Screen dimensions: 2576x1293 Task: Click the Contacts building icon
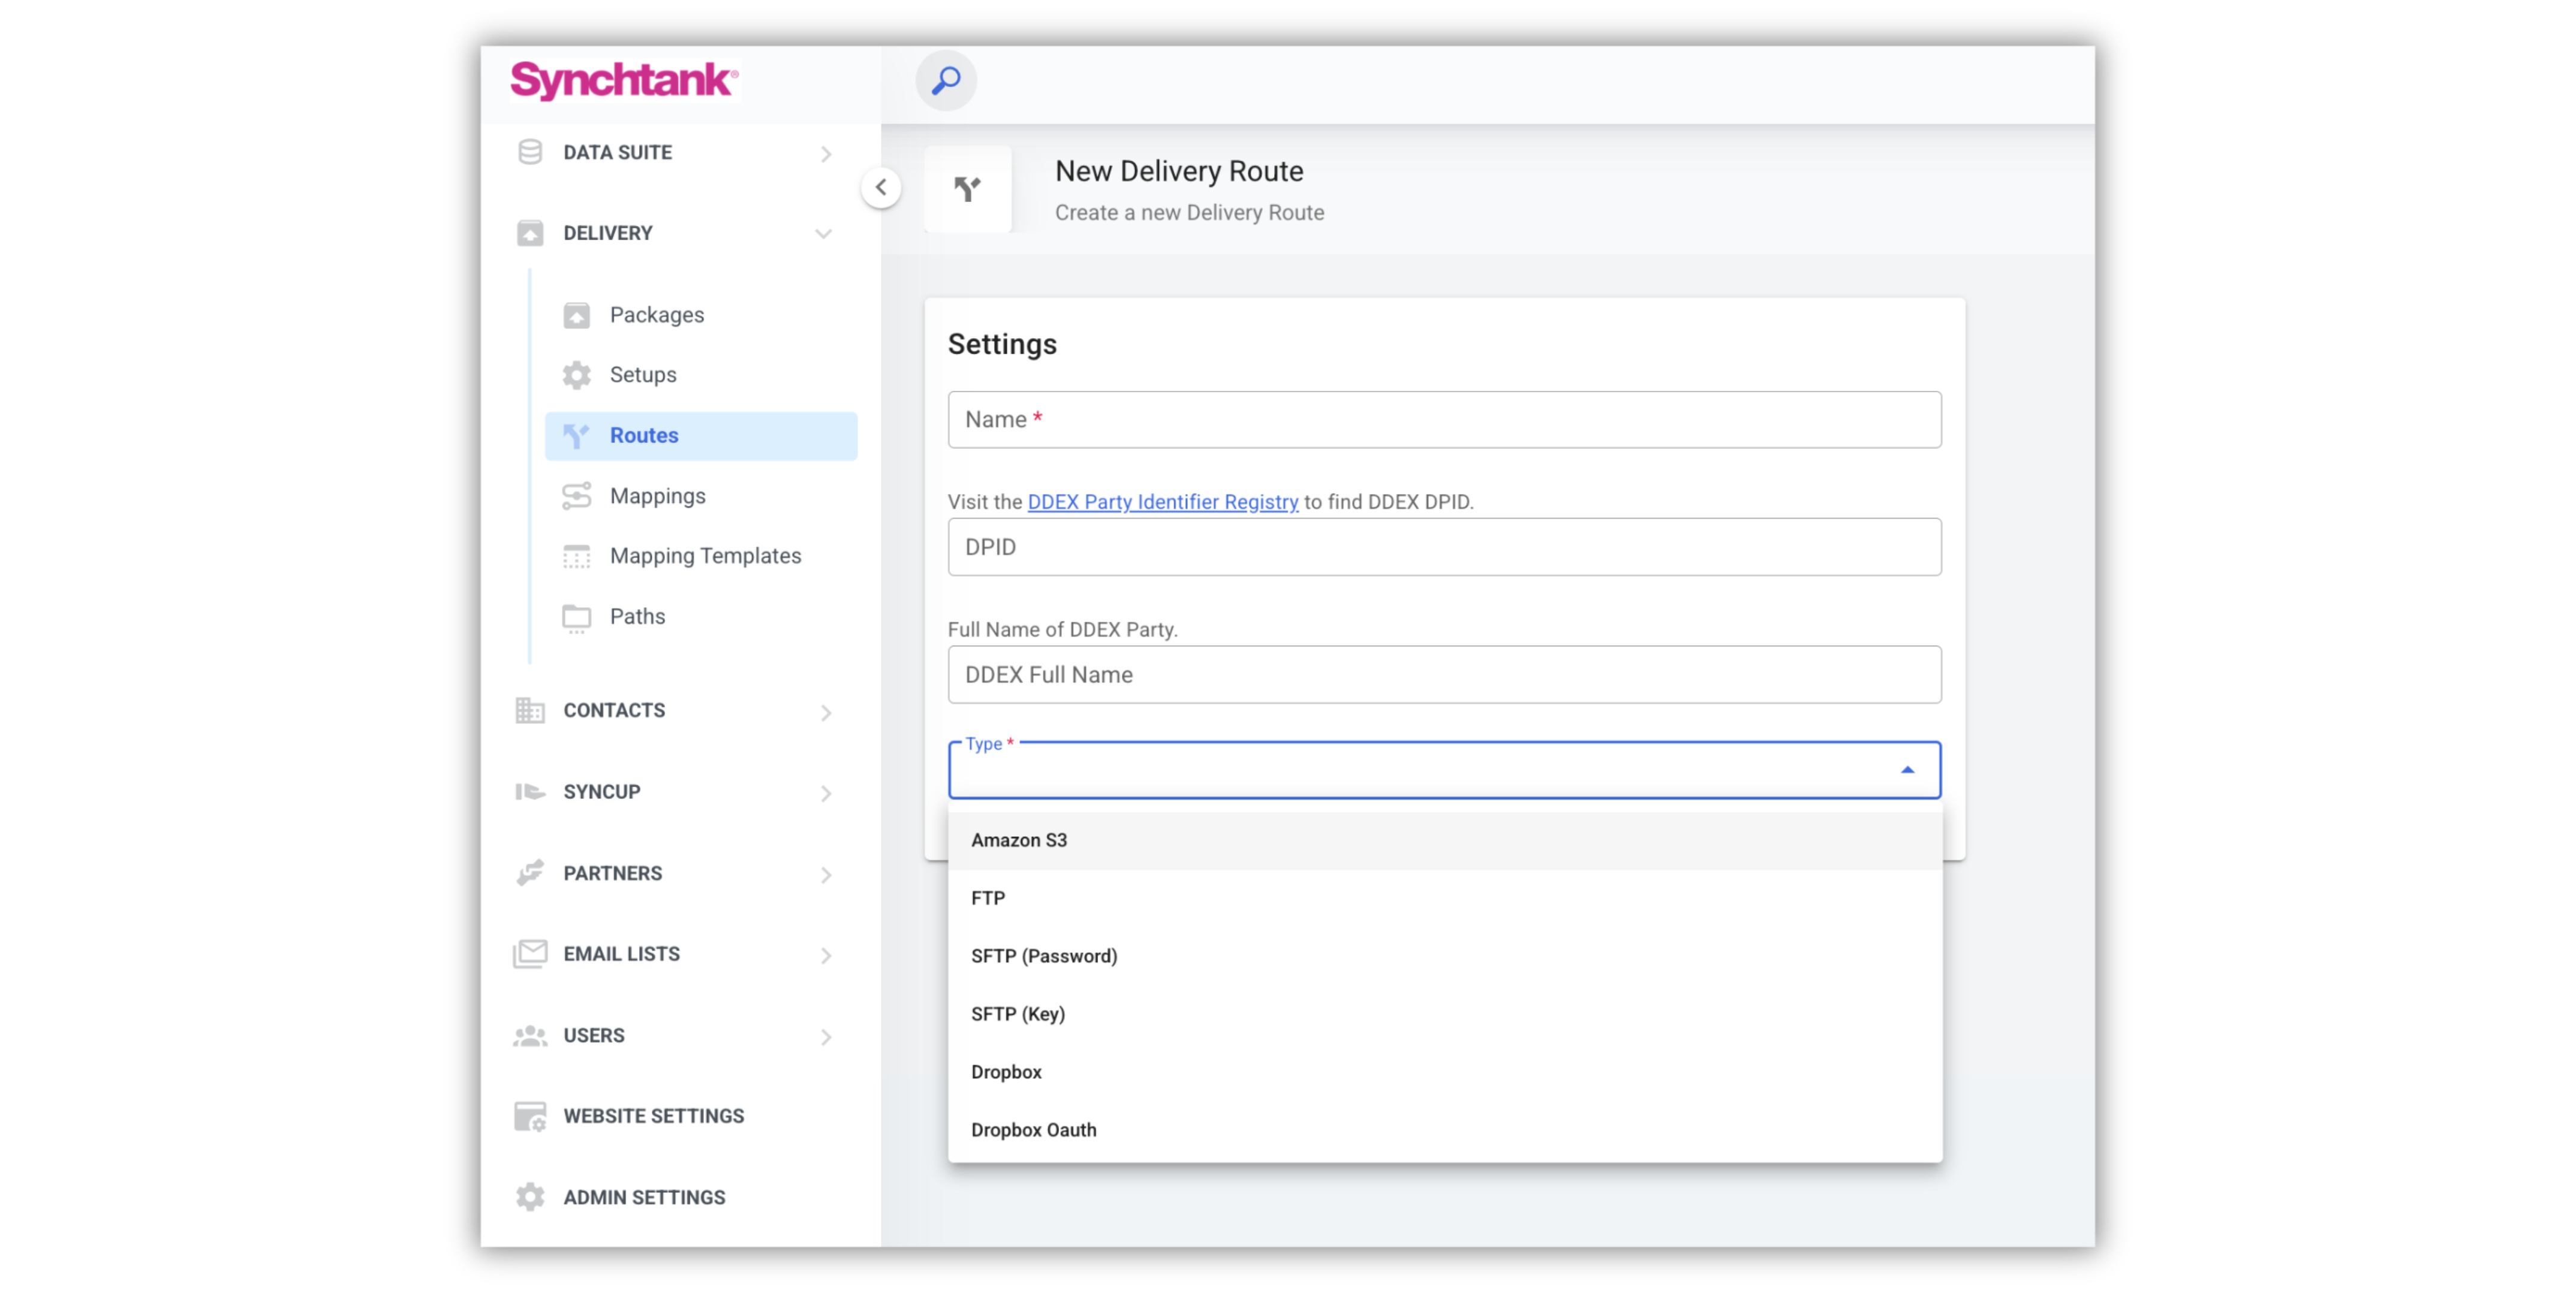click(530, 710)
